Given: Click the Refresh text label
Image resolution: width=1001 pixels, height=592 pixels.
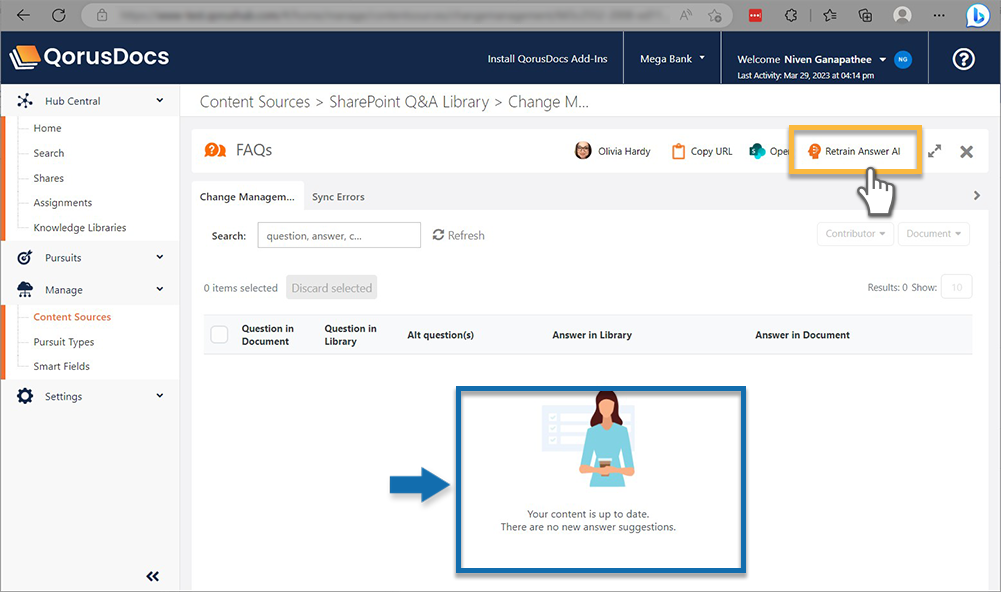Looking at the screenshot, I should (466, 236).
